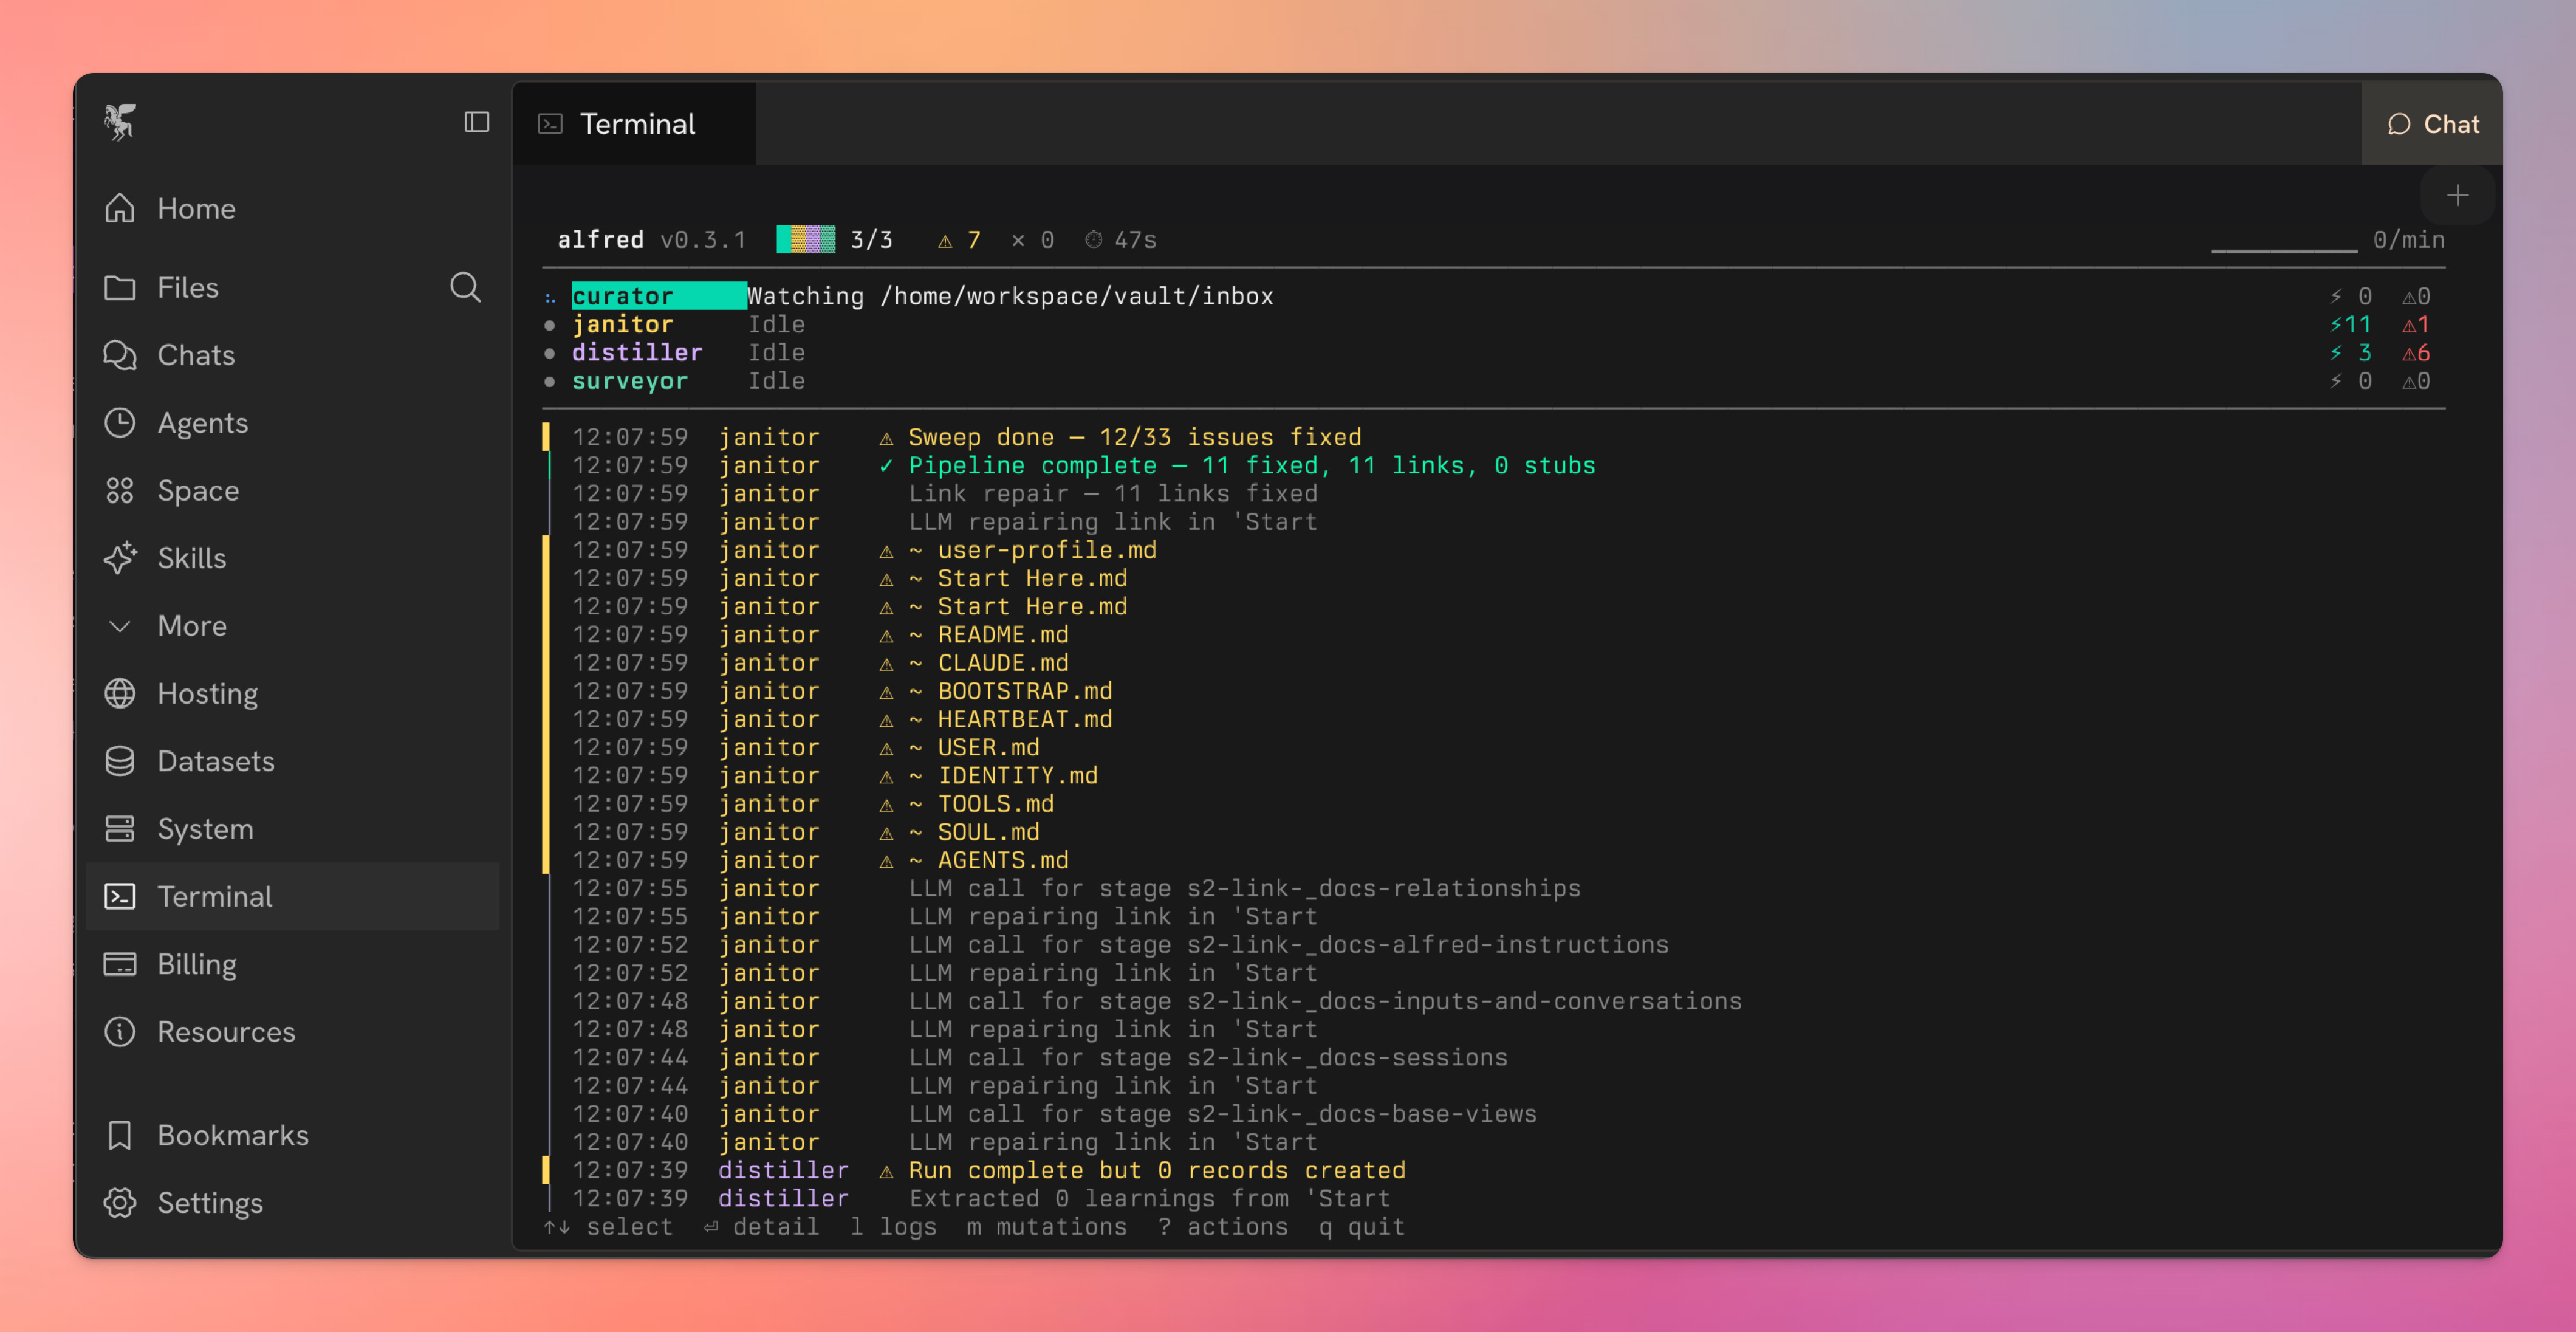Click the striped 3/3 progress bar

pos(805,240)
